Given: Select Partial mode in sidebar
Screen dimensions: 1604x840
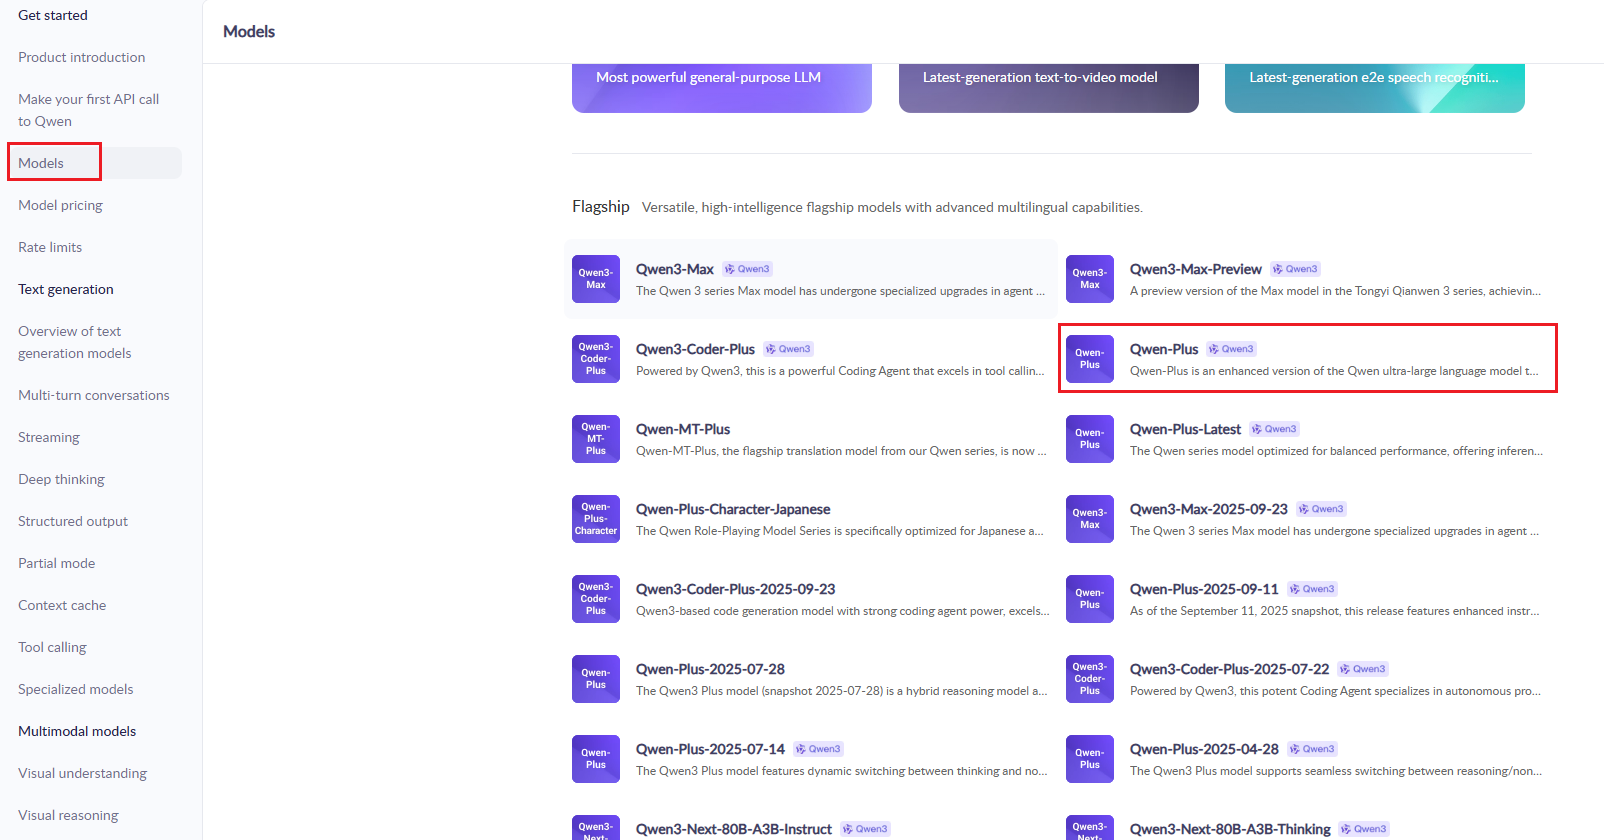Looking at the screenshot, I should pyautogui.click(x=57, y=563).
